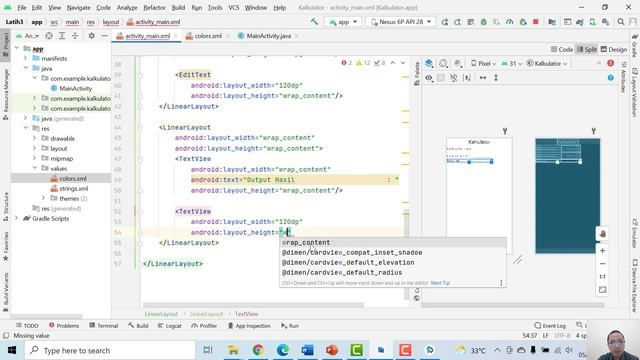
Task: Click the Design Surface layers icon
Action: pyautogui.click(x=429, y=63)
